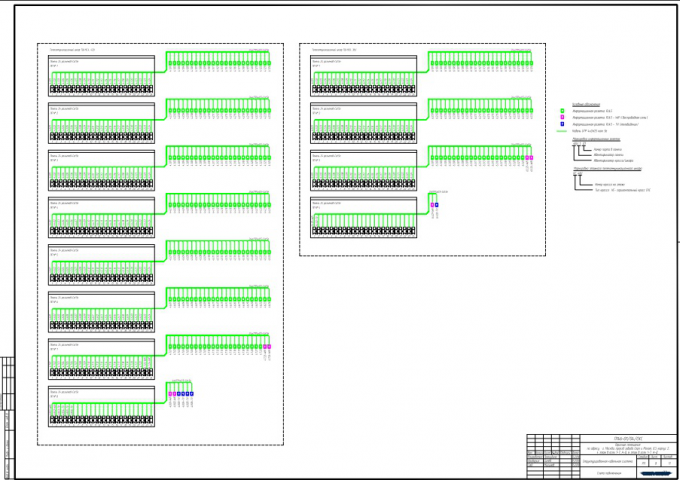680x480 pixels.
Task: Click the sheet name cell beside the logo
Action: (x=608, y=473)
